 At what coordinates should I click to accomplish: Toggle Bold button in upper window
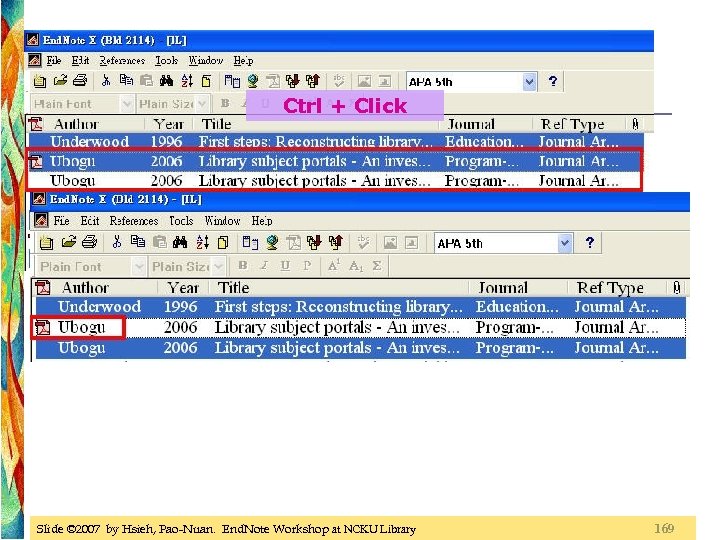225,103
